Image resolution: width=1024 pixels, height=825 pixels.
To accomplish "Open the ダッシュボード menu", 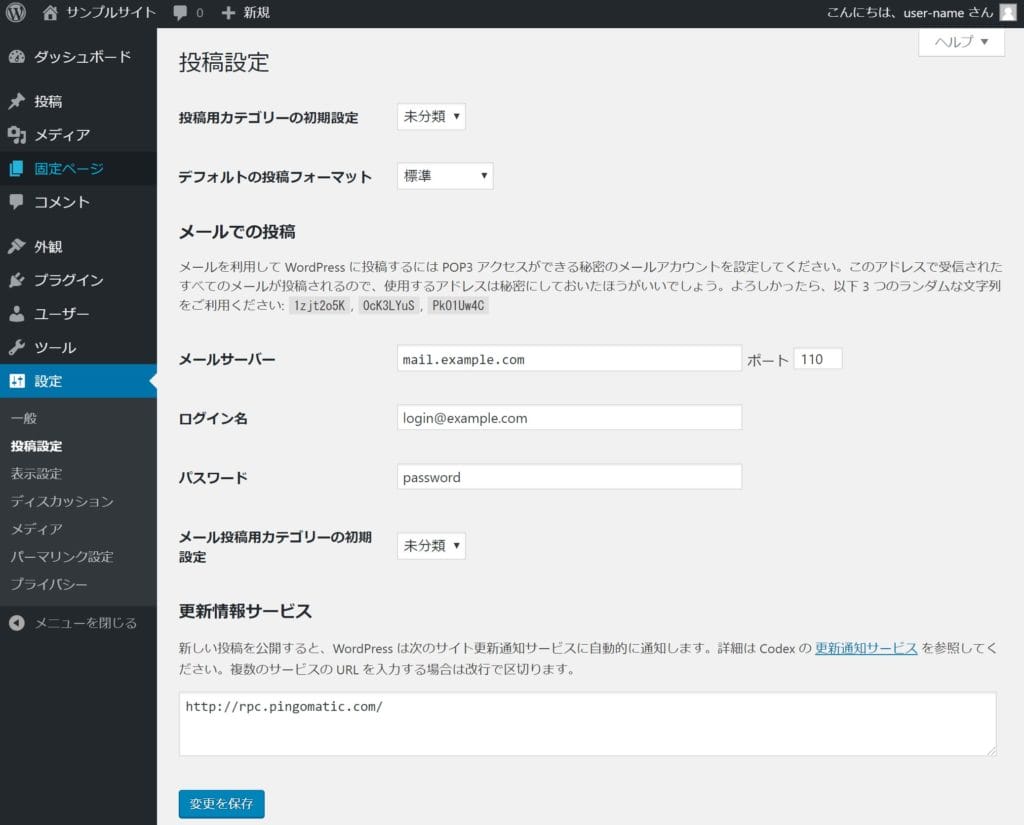I will point(78,57).
